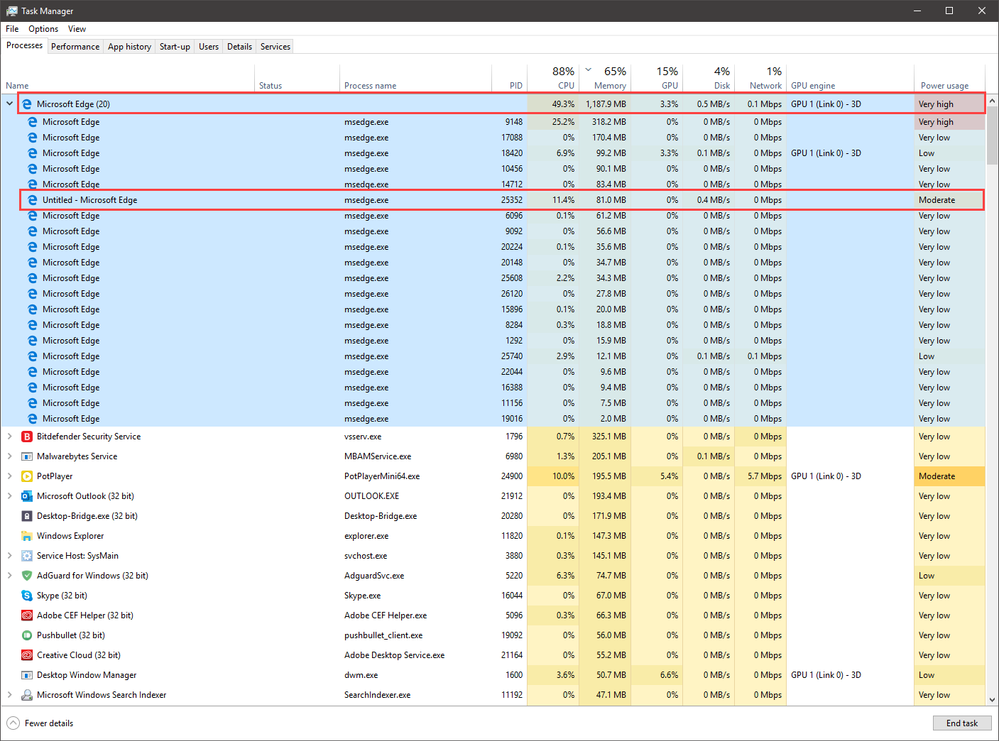This screenshot has height=741, width=999.
Task: Expand the AdGuard for Windows row
Action: [10, 575]
